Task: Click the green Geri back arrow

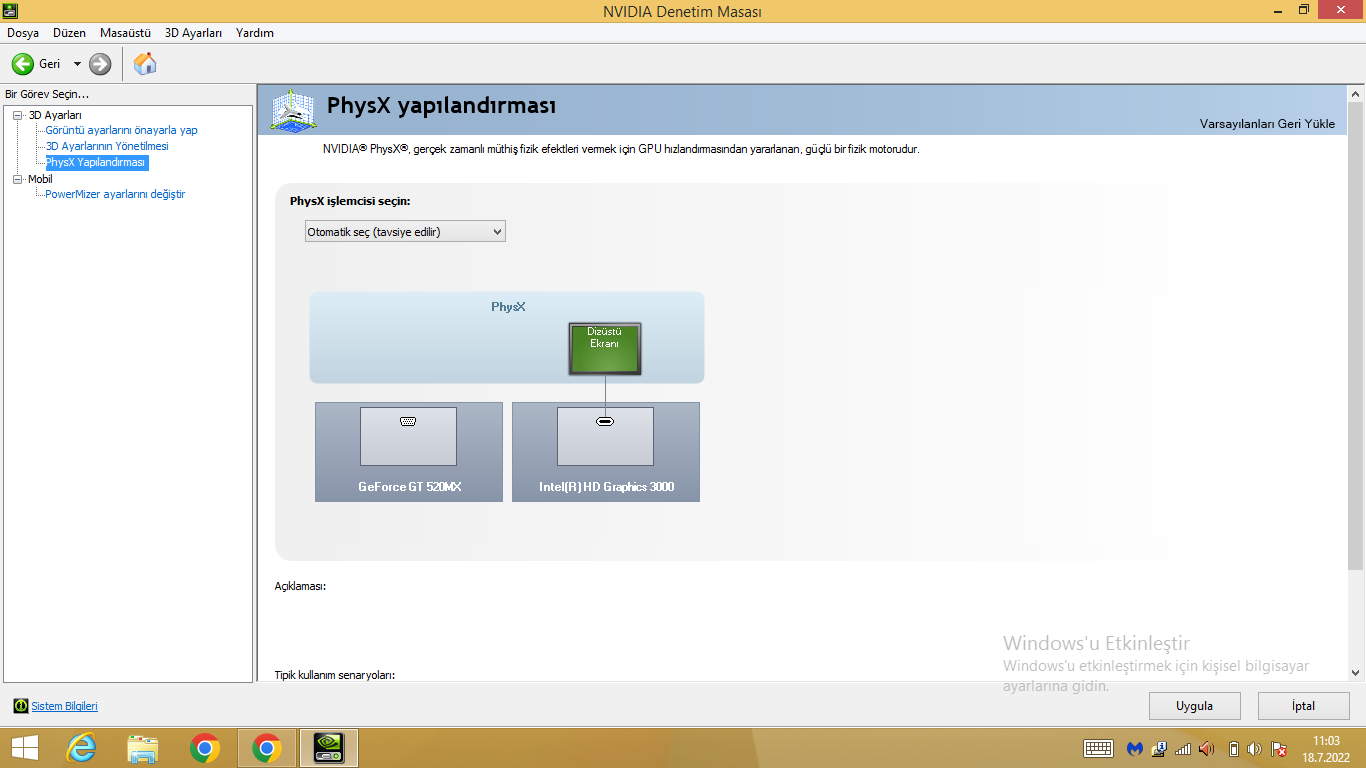Action: pos(22,64)
